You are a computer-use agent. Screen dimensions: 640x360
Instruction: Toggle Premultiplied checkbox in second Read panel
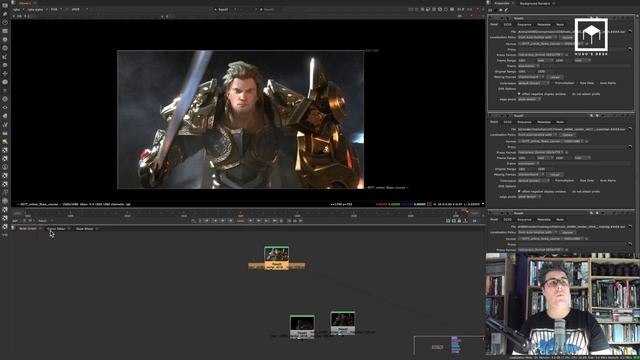pyautogui.click(x=553, y=180)
